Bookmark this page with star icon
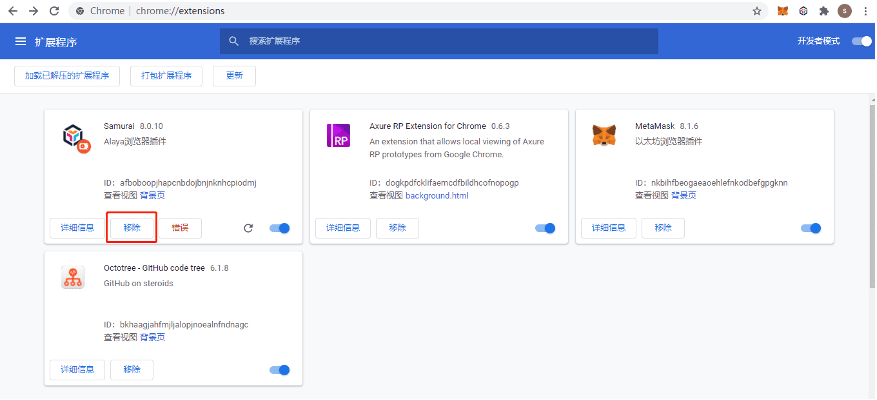 coord(757,11)
